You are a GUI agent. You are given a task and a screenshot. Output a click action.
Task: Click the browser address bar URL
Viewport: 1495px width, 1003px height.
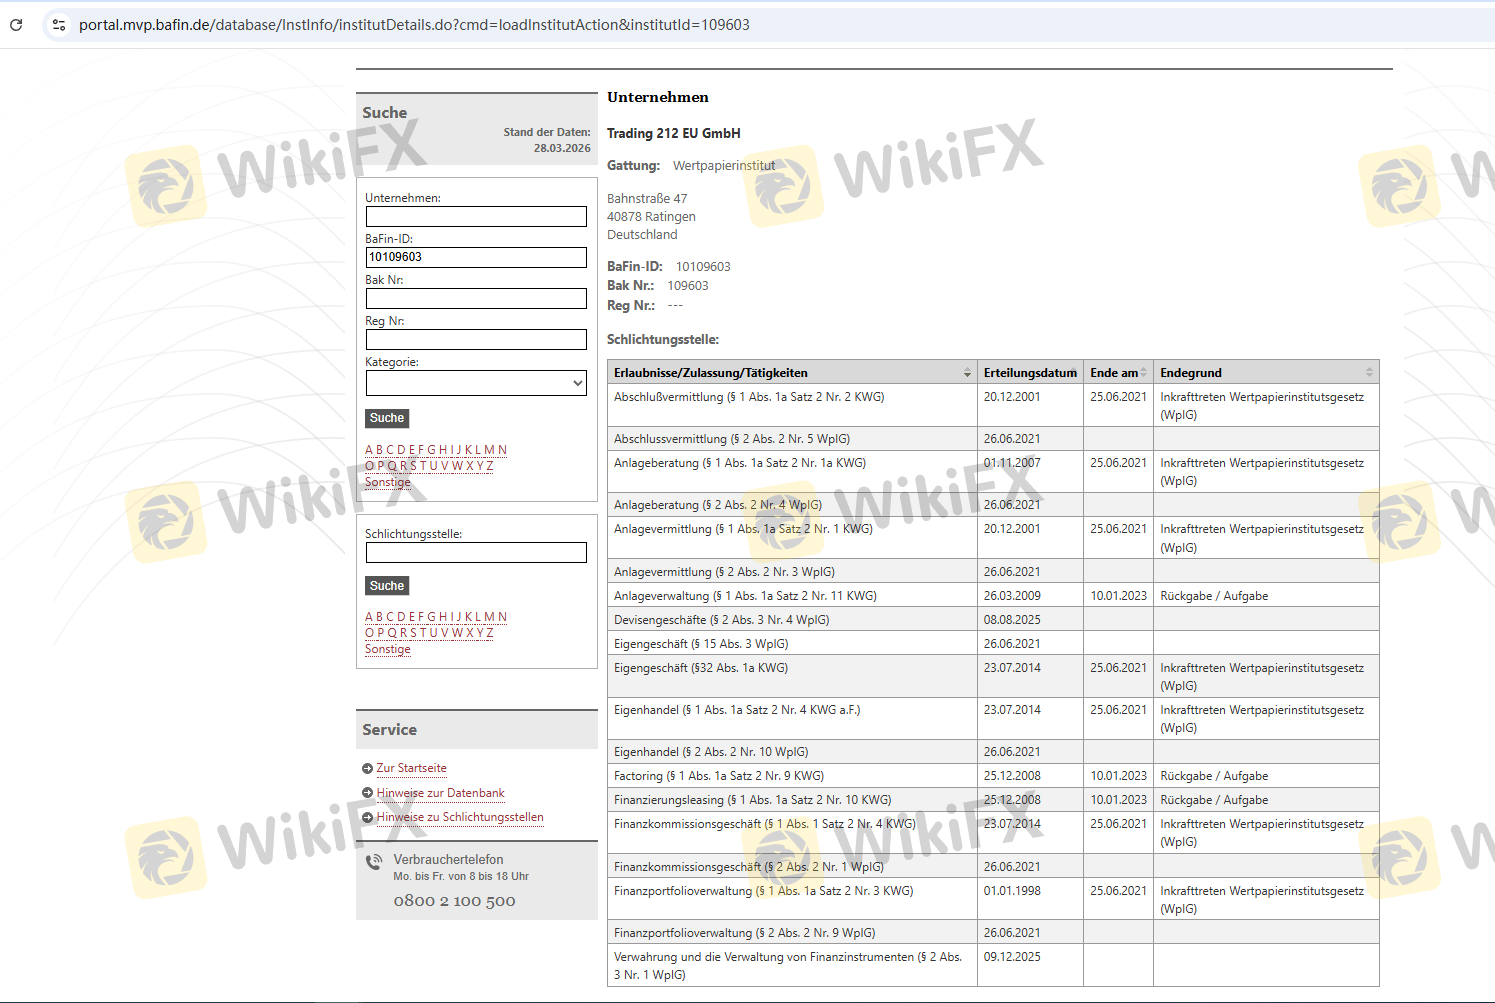coord(414,25)
